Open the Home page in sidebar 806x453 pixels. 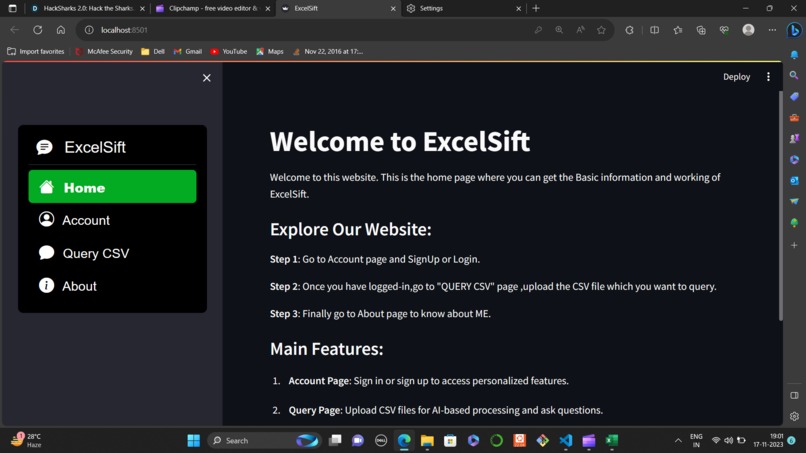[112, 187]
